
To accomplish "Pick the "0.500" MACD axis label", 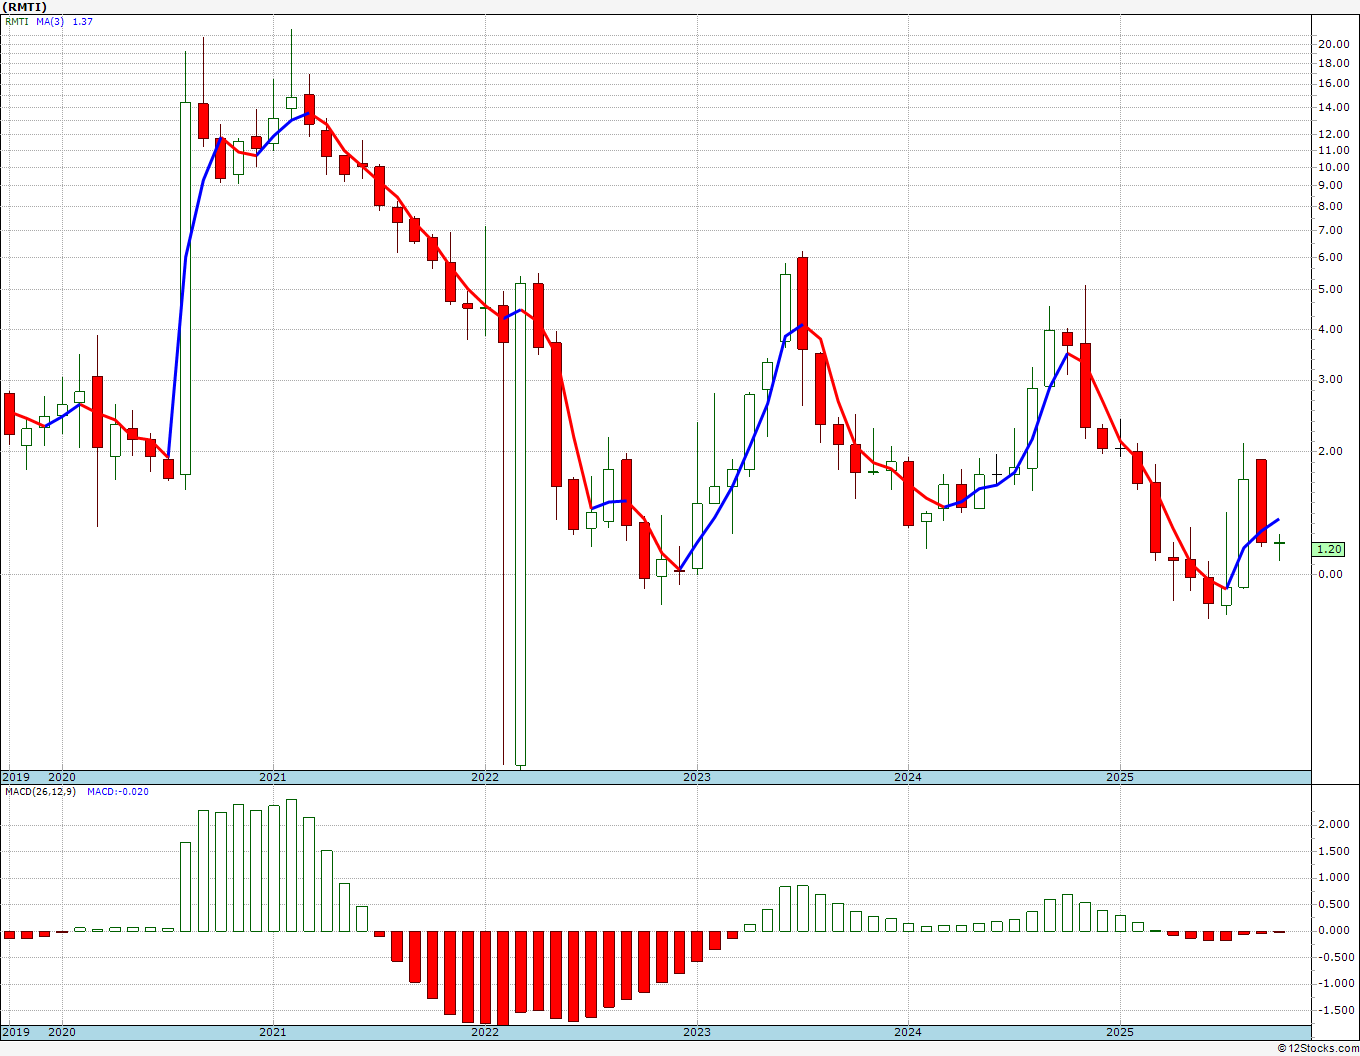I will 1334,904.
